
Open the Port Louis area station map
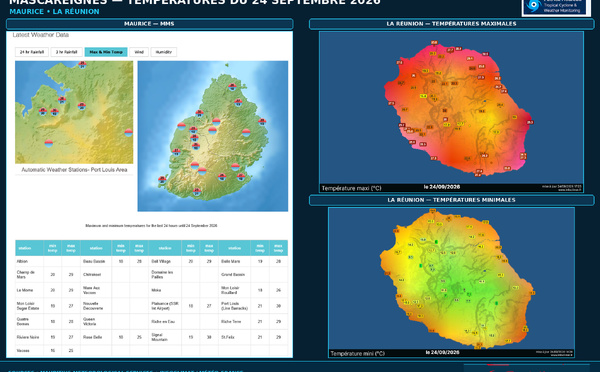[x=74, y=112]
